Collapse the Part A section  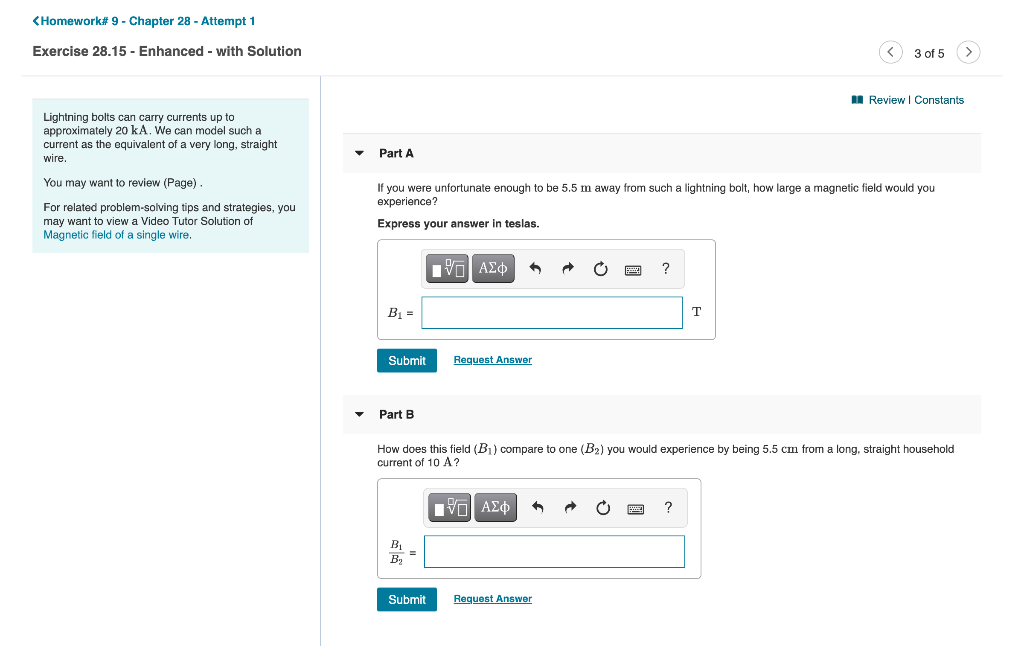(x=359, y=153)
